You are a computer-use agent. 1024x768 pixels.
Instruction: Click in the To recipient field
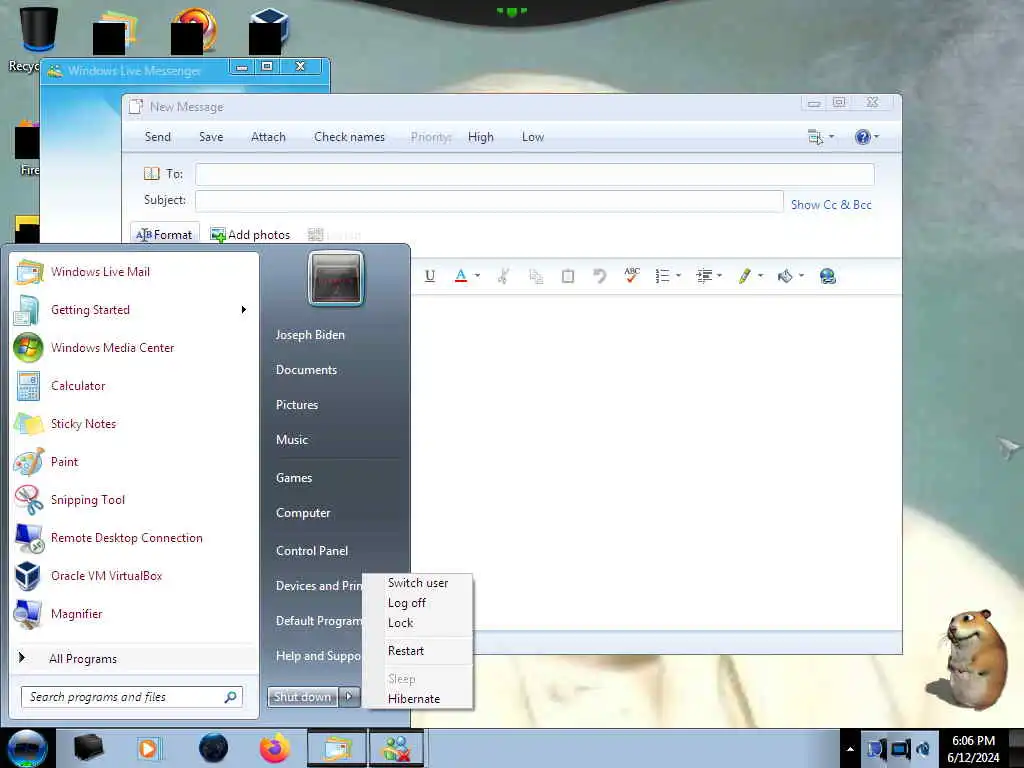[x=534, y=174]
